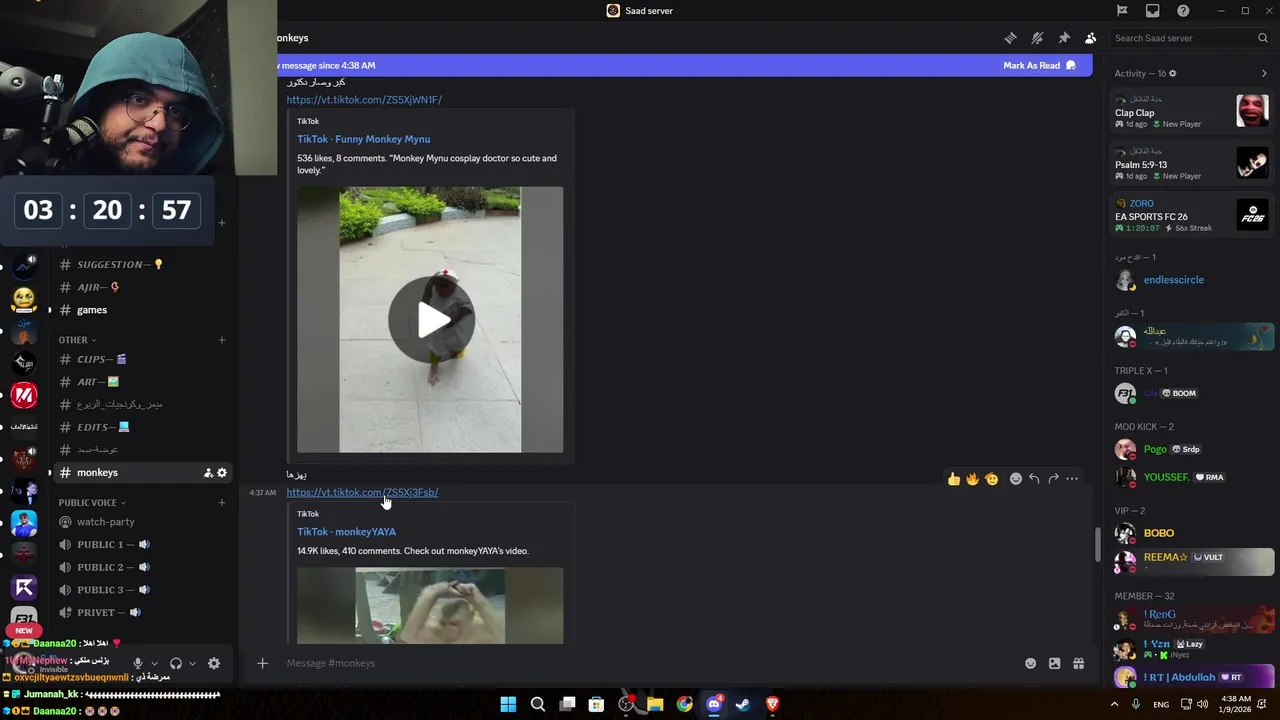Open the EDITS channel
The height and width of the screenshot is (720, 1280).
140,427
